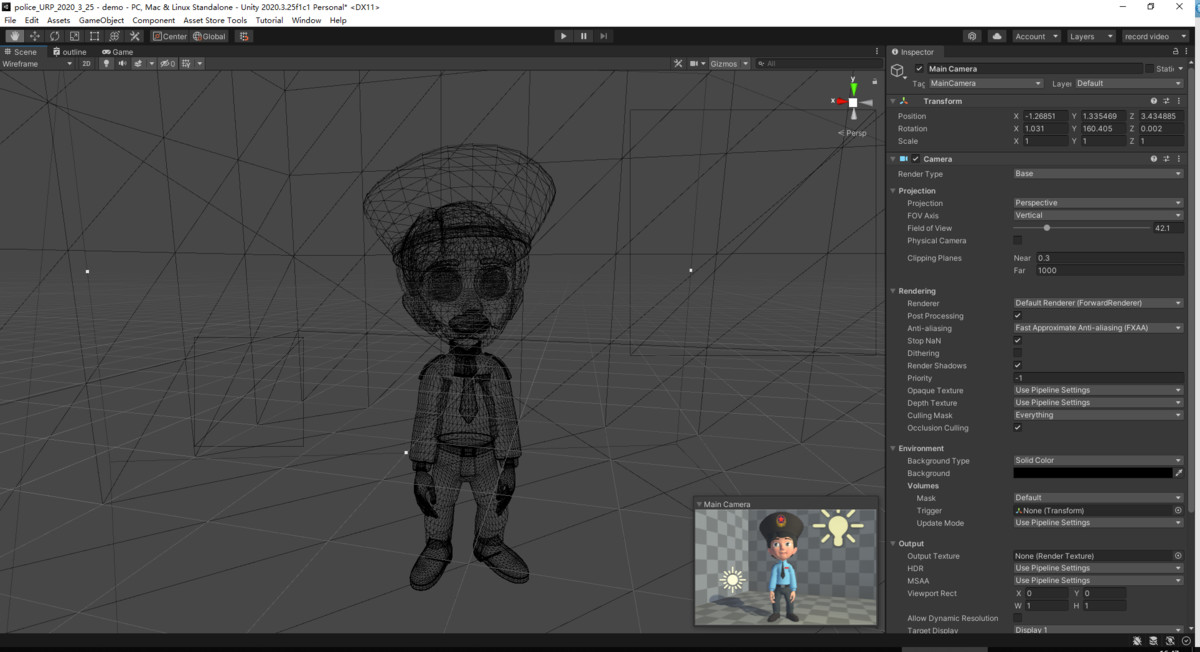Uncheck Stop NaN
Viewport: 1200px width, 652px height.
1018,341
